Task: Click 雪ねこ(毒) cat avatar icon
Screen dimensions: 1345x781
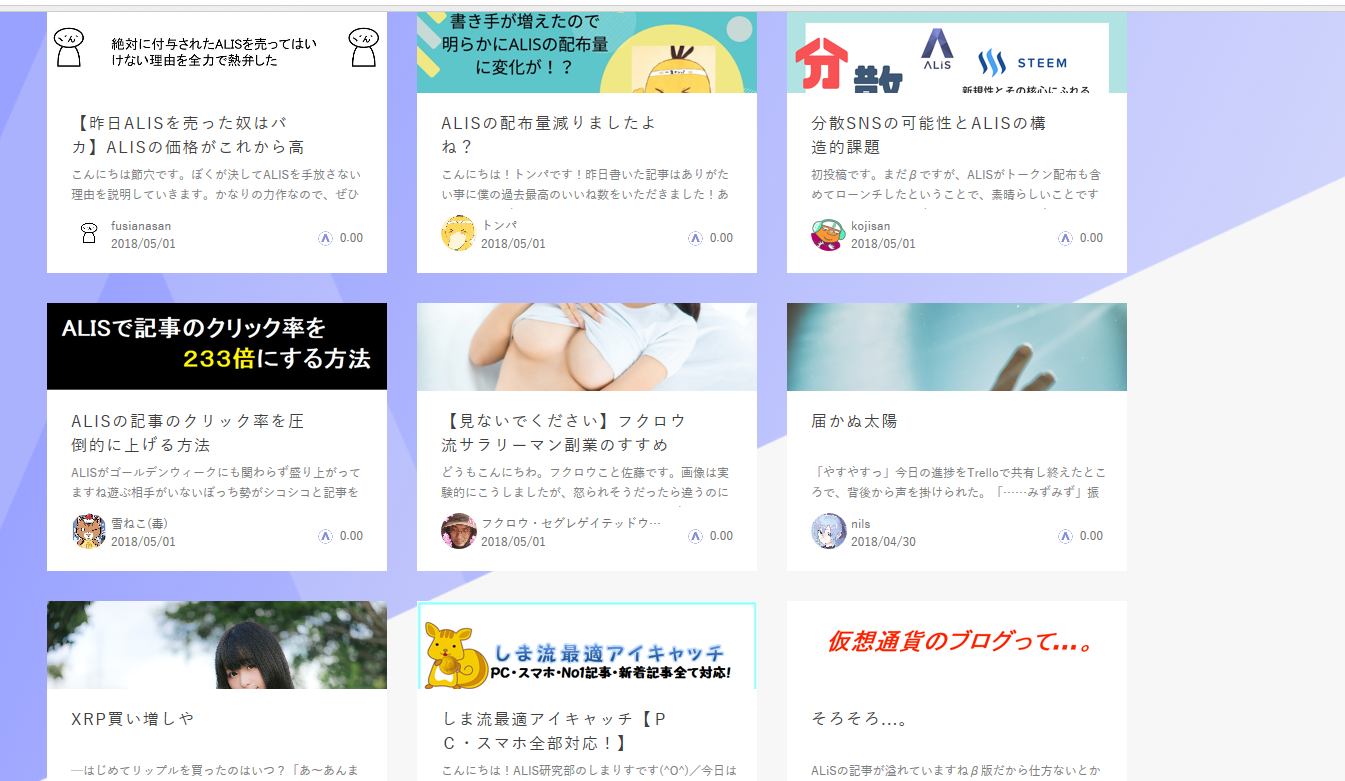Action: pos(88,531)
